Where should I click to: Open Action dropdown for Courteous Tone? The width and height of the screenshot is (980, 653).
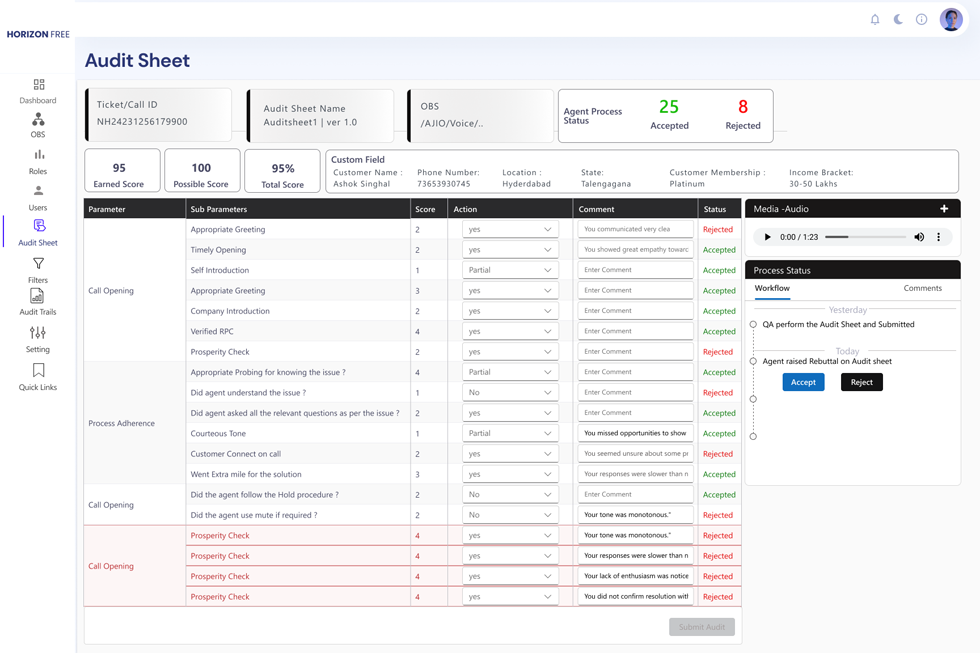tap(510, 434)
